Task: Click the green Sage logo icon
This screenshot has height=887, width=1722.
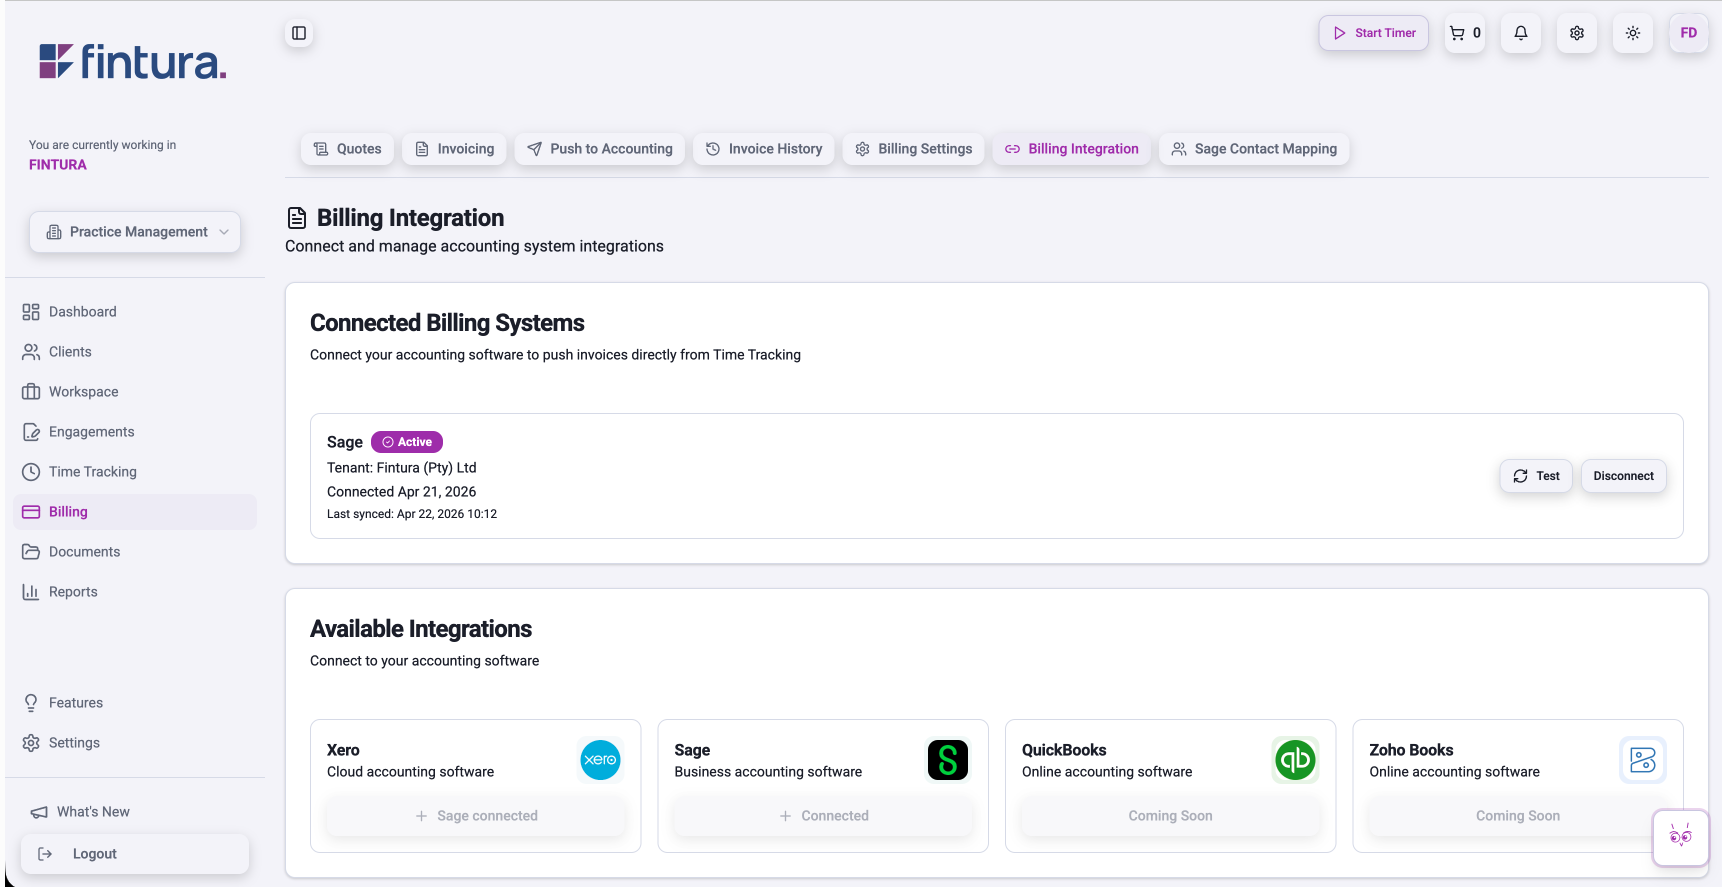Action: 948,760
